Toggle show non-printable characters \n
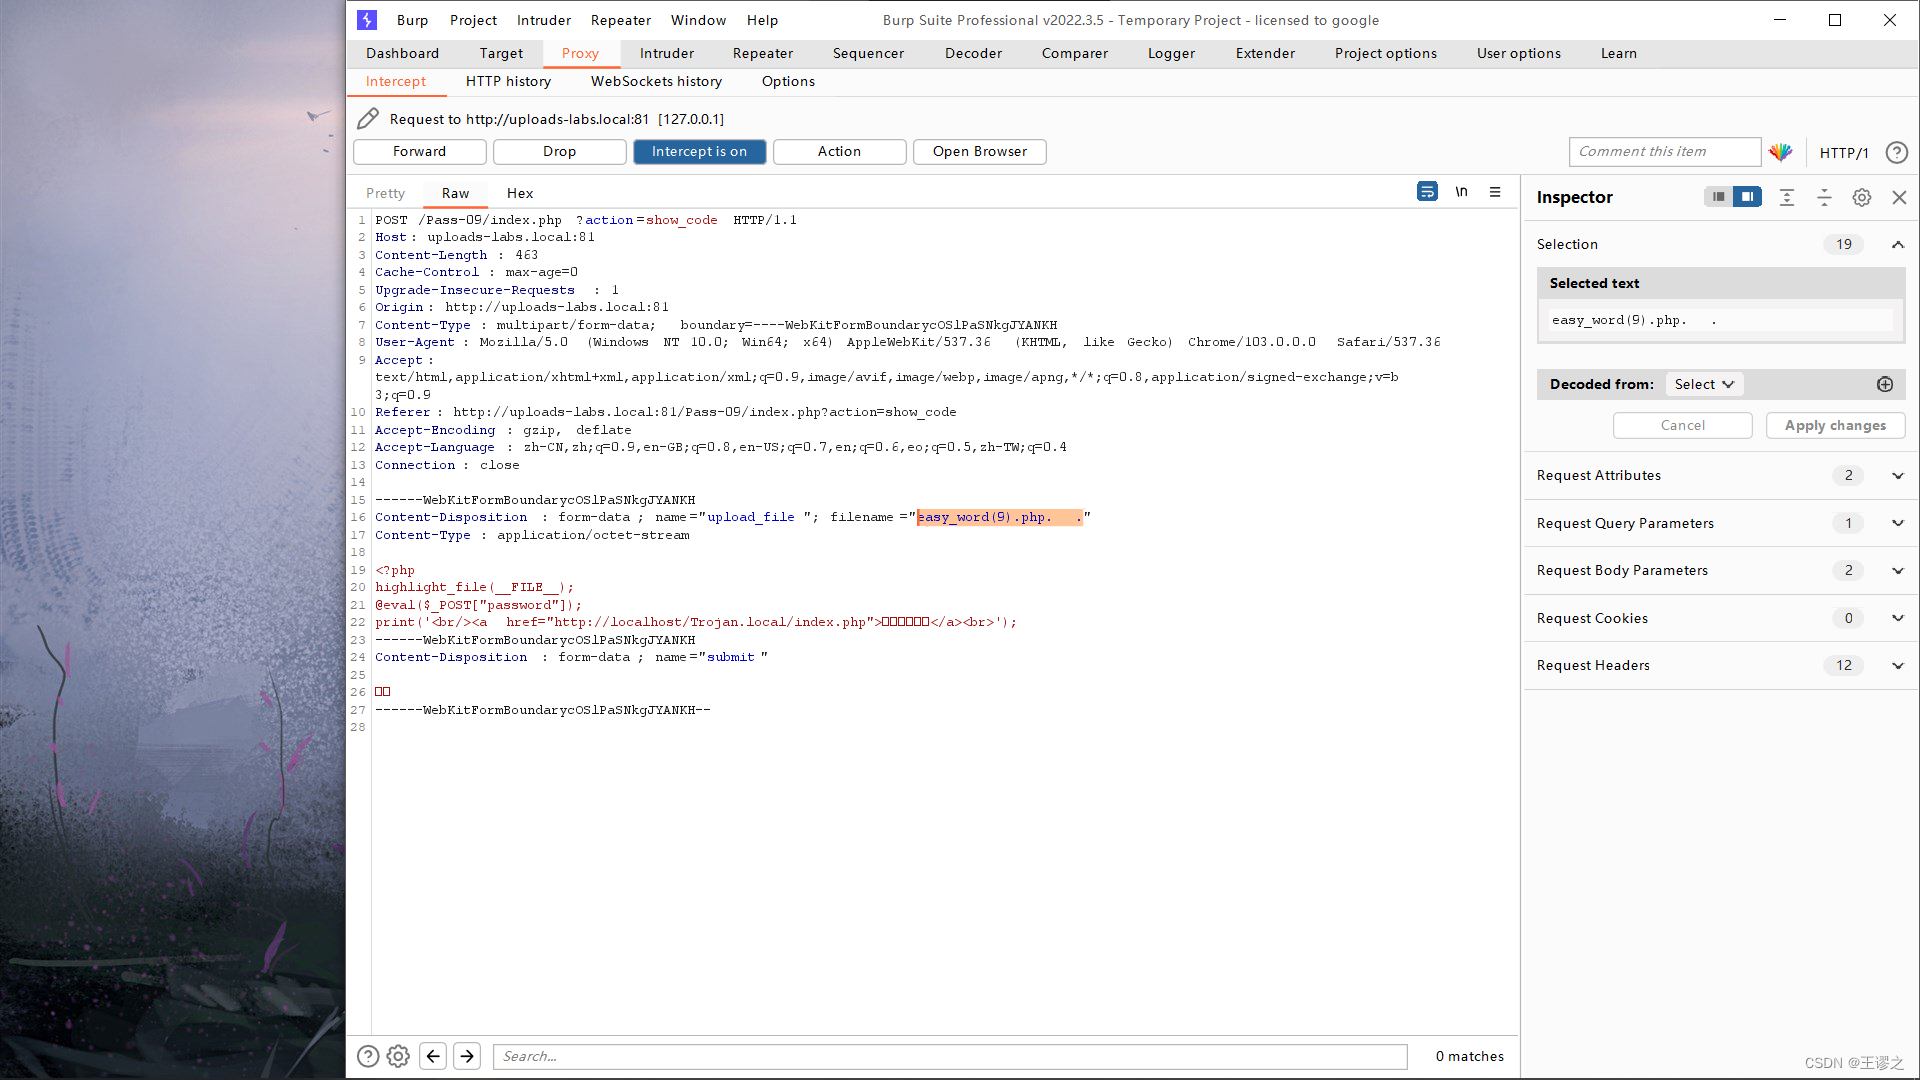Viewport: 1920px width, 1080px height. 1461,192
